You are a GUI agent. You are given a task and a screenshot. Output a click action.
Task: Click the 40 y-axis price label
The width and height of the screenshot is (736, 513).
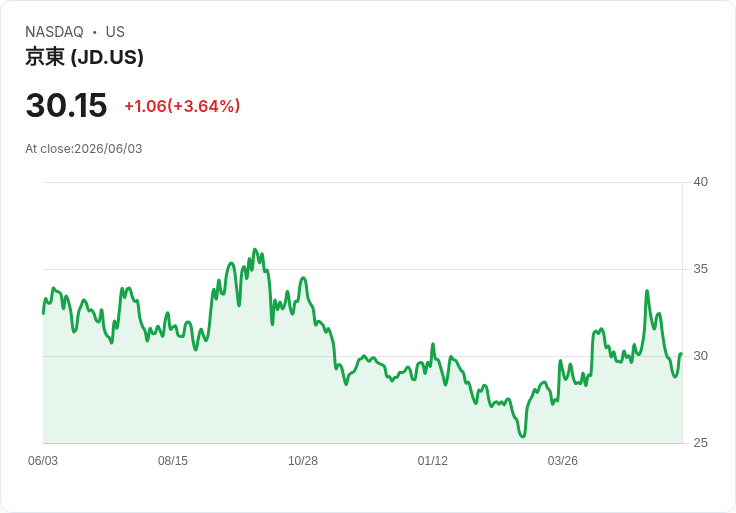coord(700,182)
